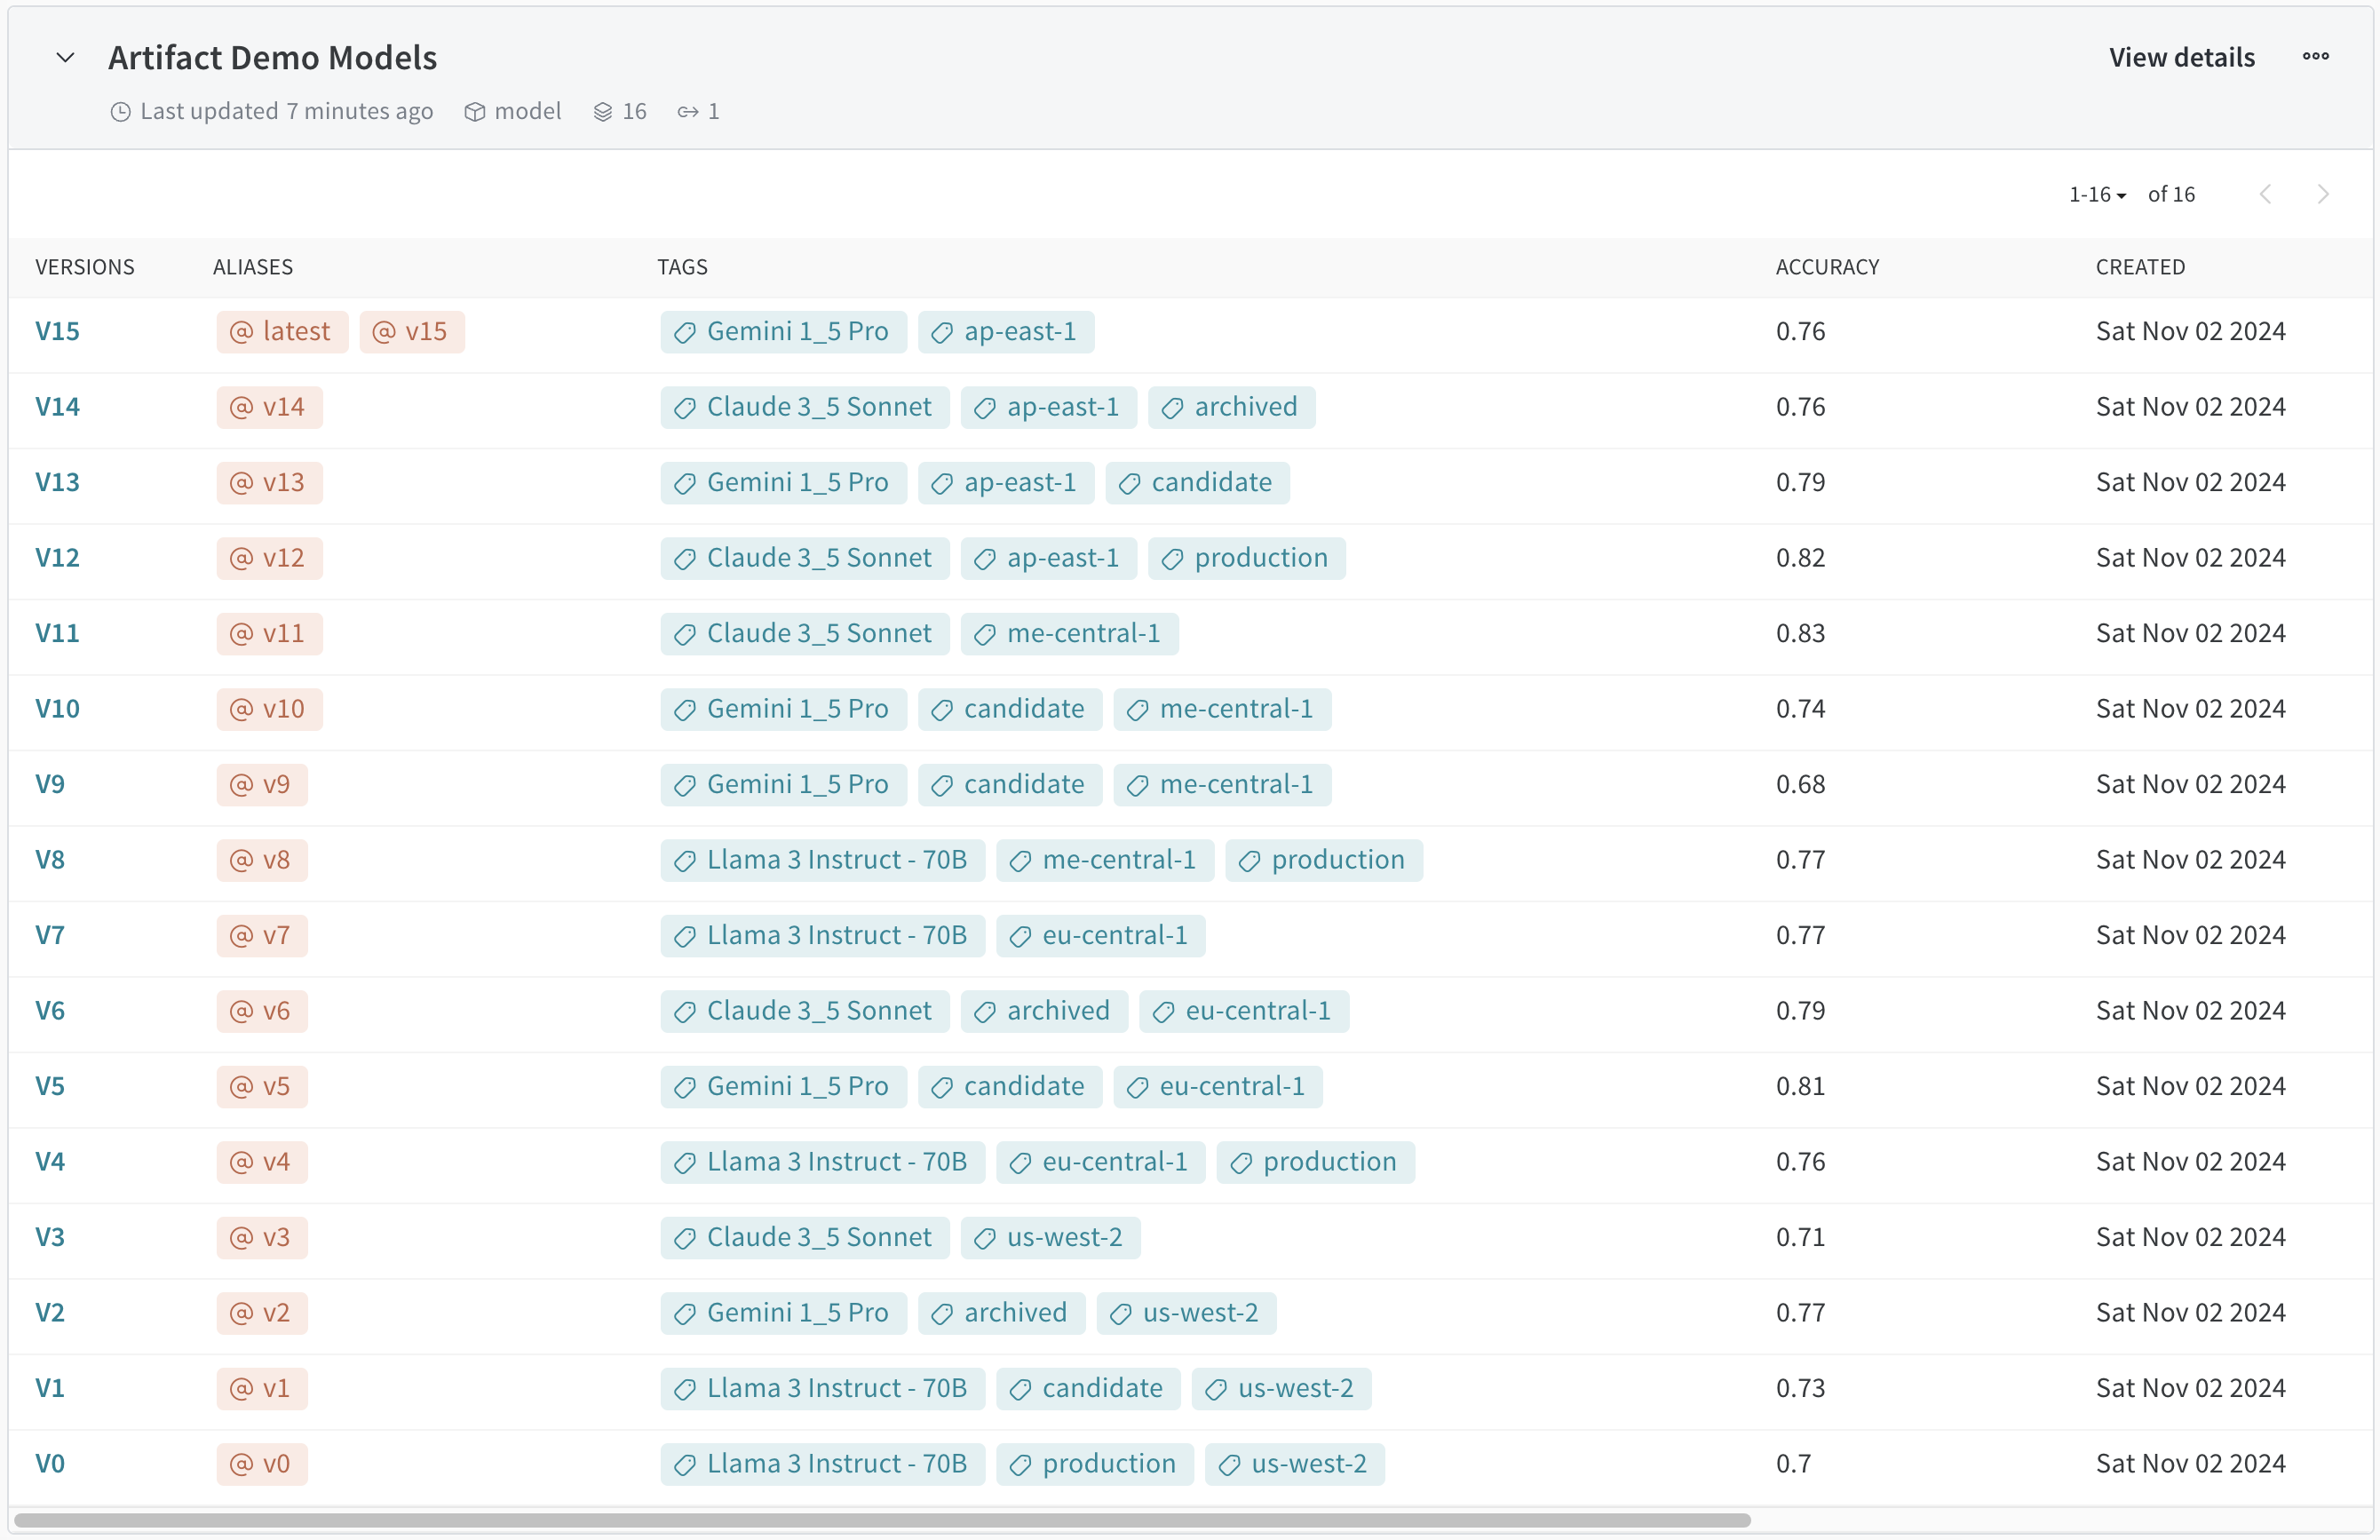The width and height of the screenshot is (2380, 1540).
Task: Click the candidate tag on V10
Action: pyautogui.click(x=1010, y=709)
